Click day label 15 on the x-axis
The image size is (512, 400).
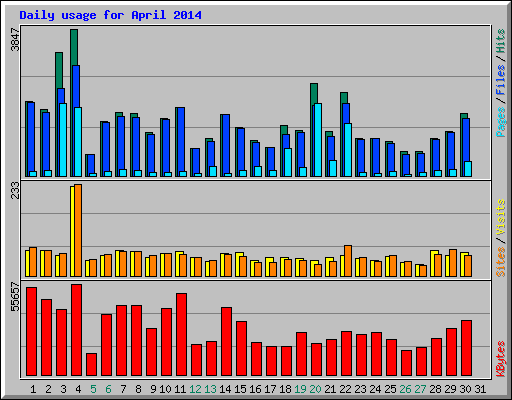pyautogui.click(x=240, y=389)
